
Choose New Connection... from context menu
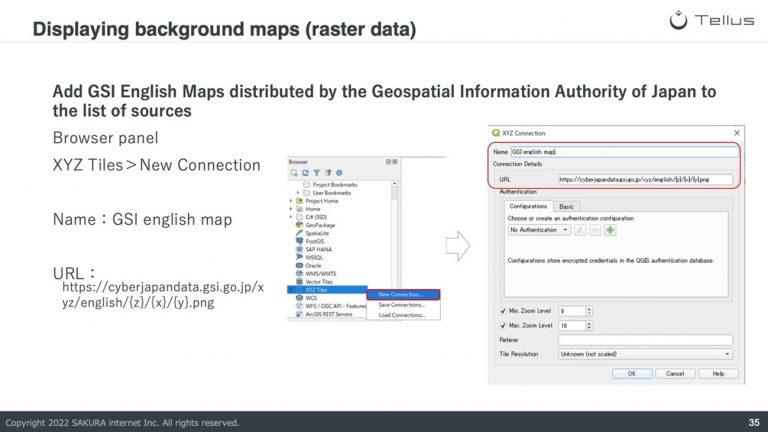tap(403, 294)
